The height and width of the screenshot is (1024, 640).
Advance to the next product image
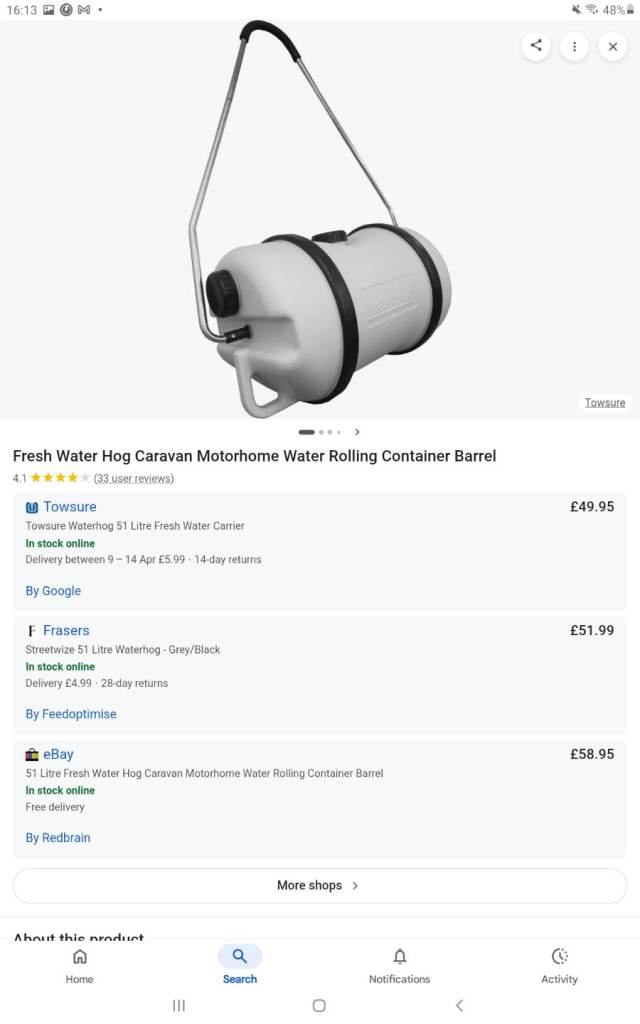[357, 432]
